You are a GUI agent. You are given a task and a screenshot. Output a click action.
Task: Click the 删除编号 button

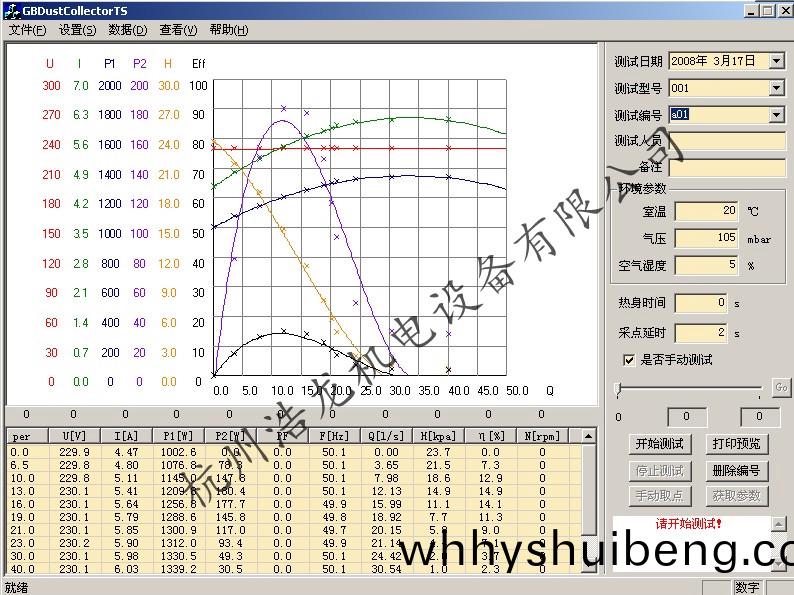(x=735, y=470)
